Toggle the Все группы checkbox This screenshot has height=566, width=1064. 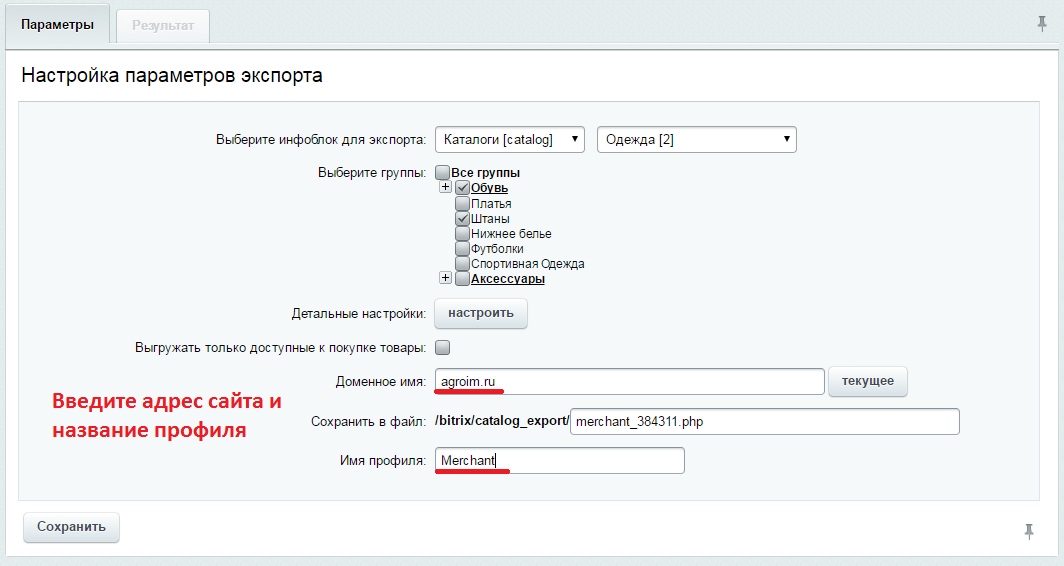click(442, 172)
